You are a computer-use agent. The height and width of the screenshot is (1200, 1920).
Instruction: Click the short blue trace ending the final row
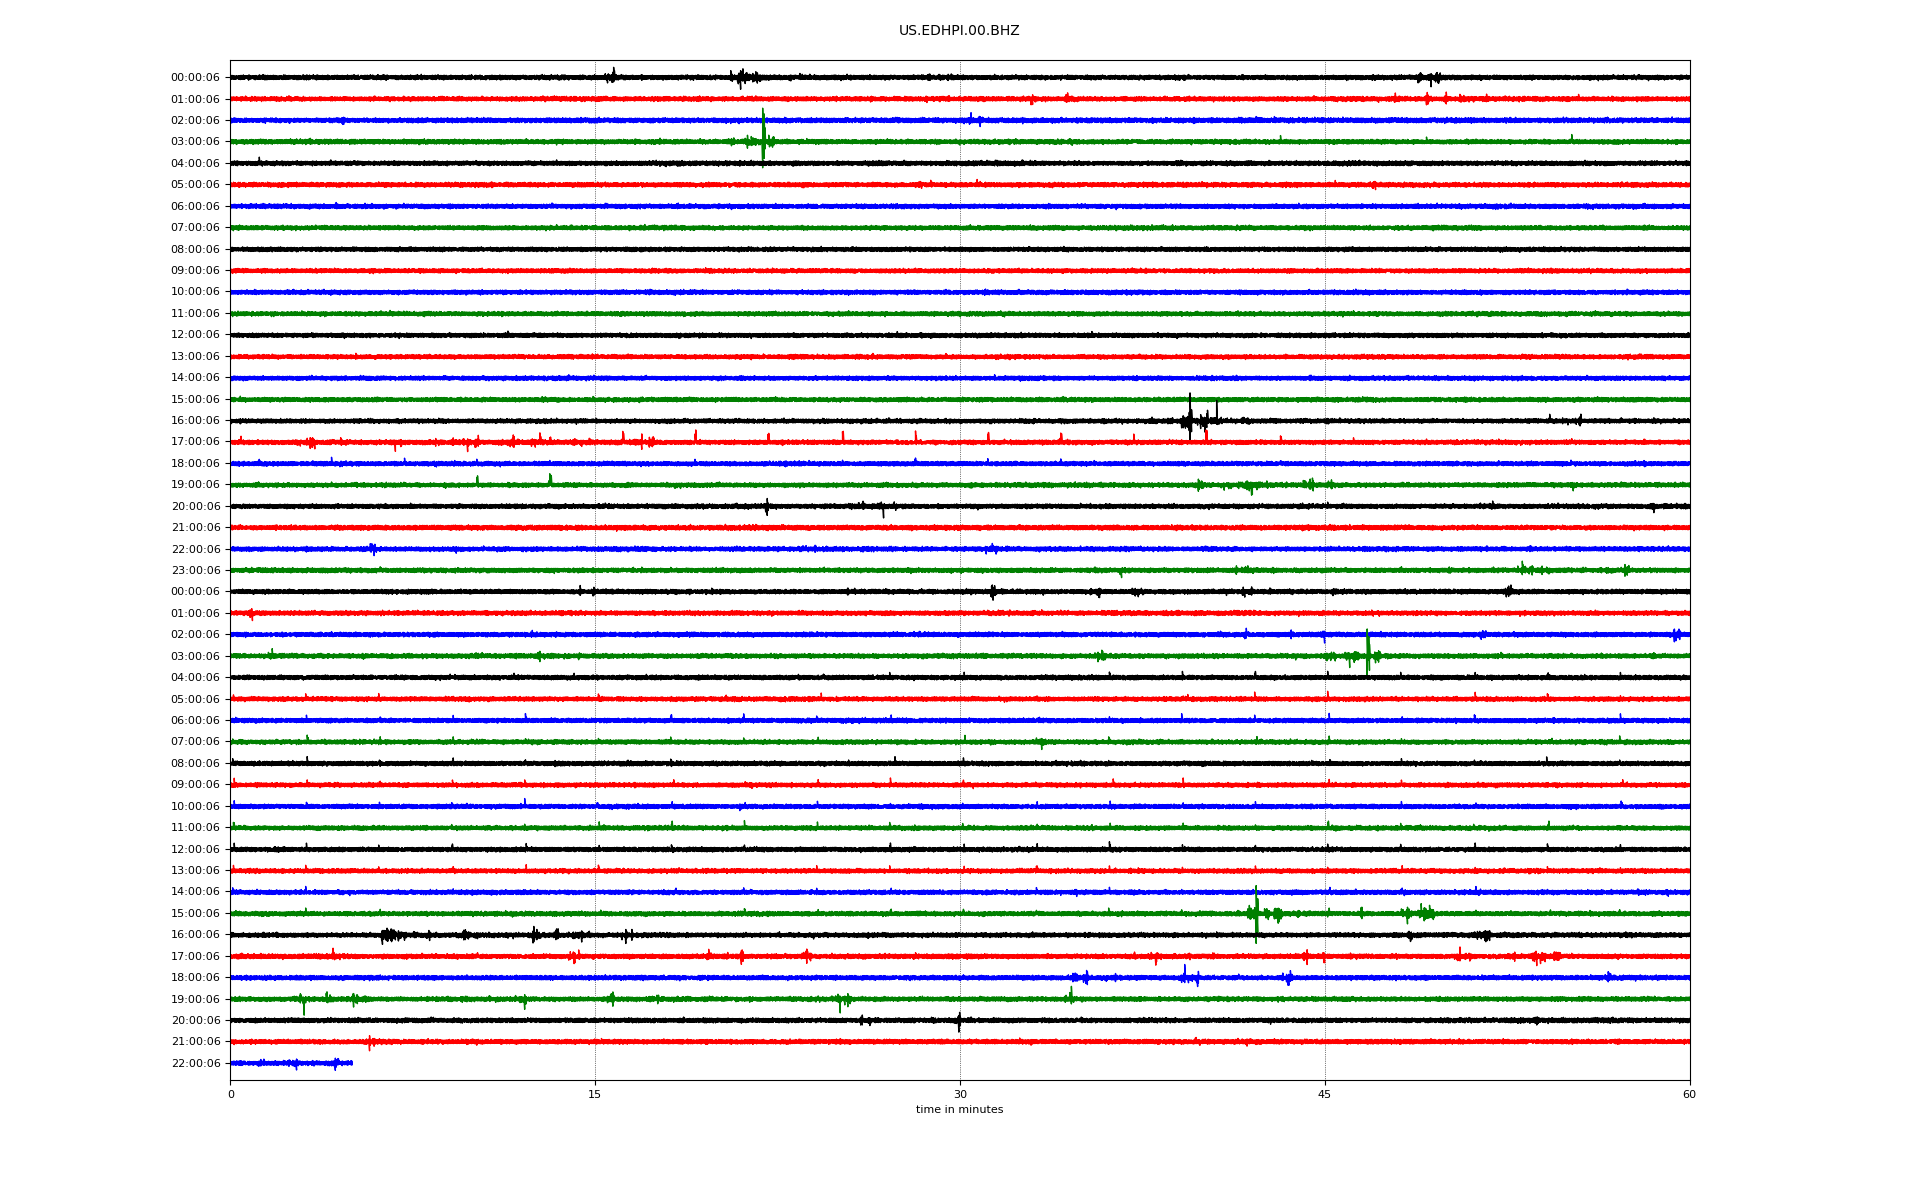[x=291, y=1063]
